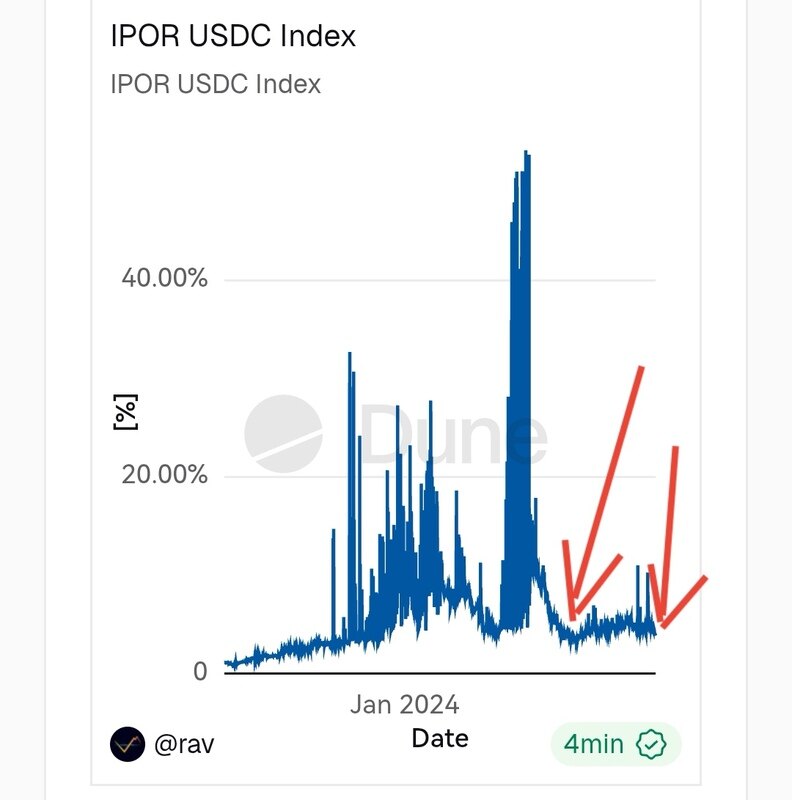Open the @rav username link

(x=185, y=744)
